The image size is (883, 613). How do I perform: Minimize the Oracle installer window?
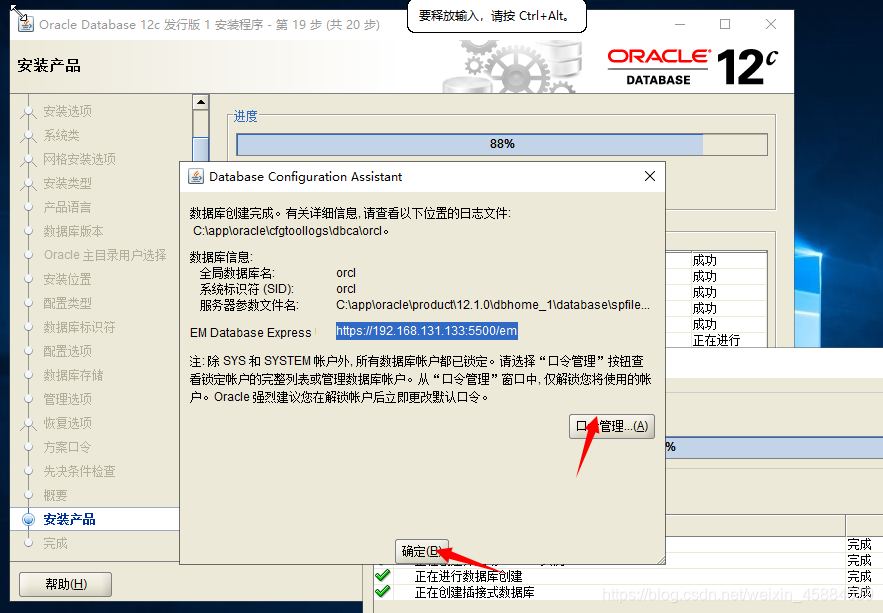[680, 24]
